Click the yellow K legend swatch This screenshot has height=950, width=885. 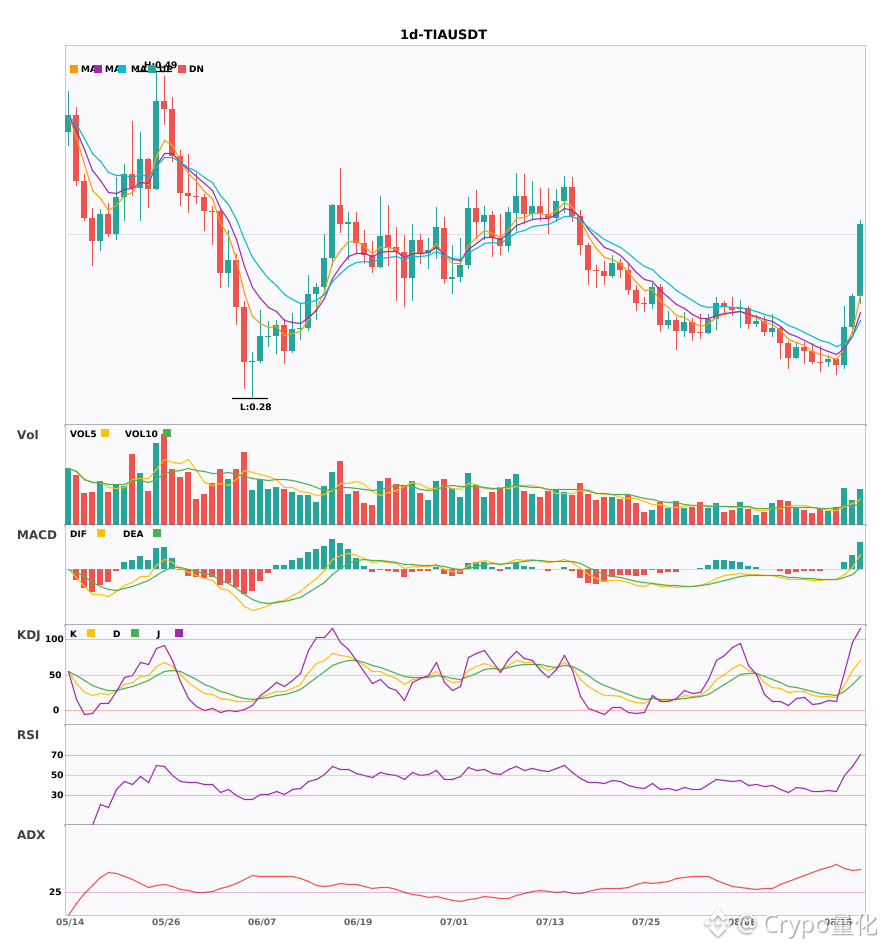91,633
